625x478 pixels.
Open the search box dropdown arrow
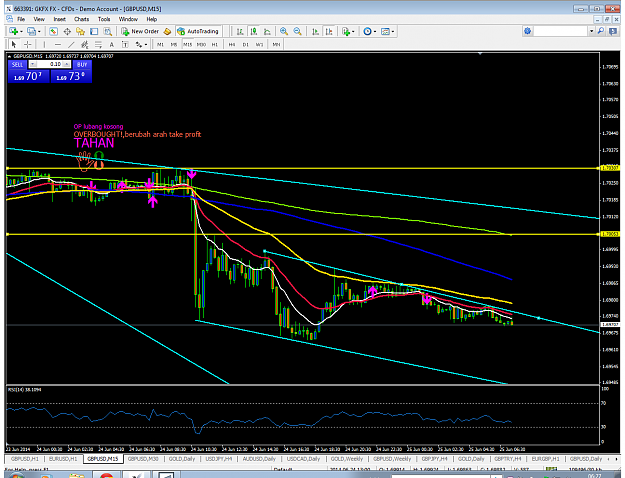pyautogui.click(x=592, y=31)
